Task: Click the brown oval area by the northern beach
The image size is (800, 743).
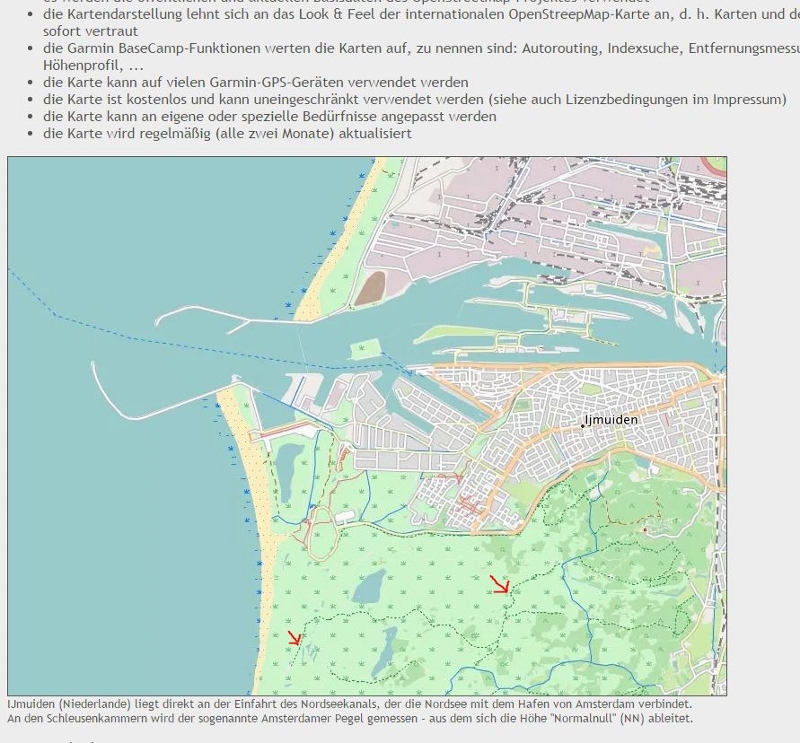Action: click(371, 289)
